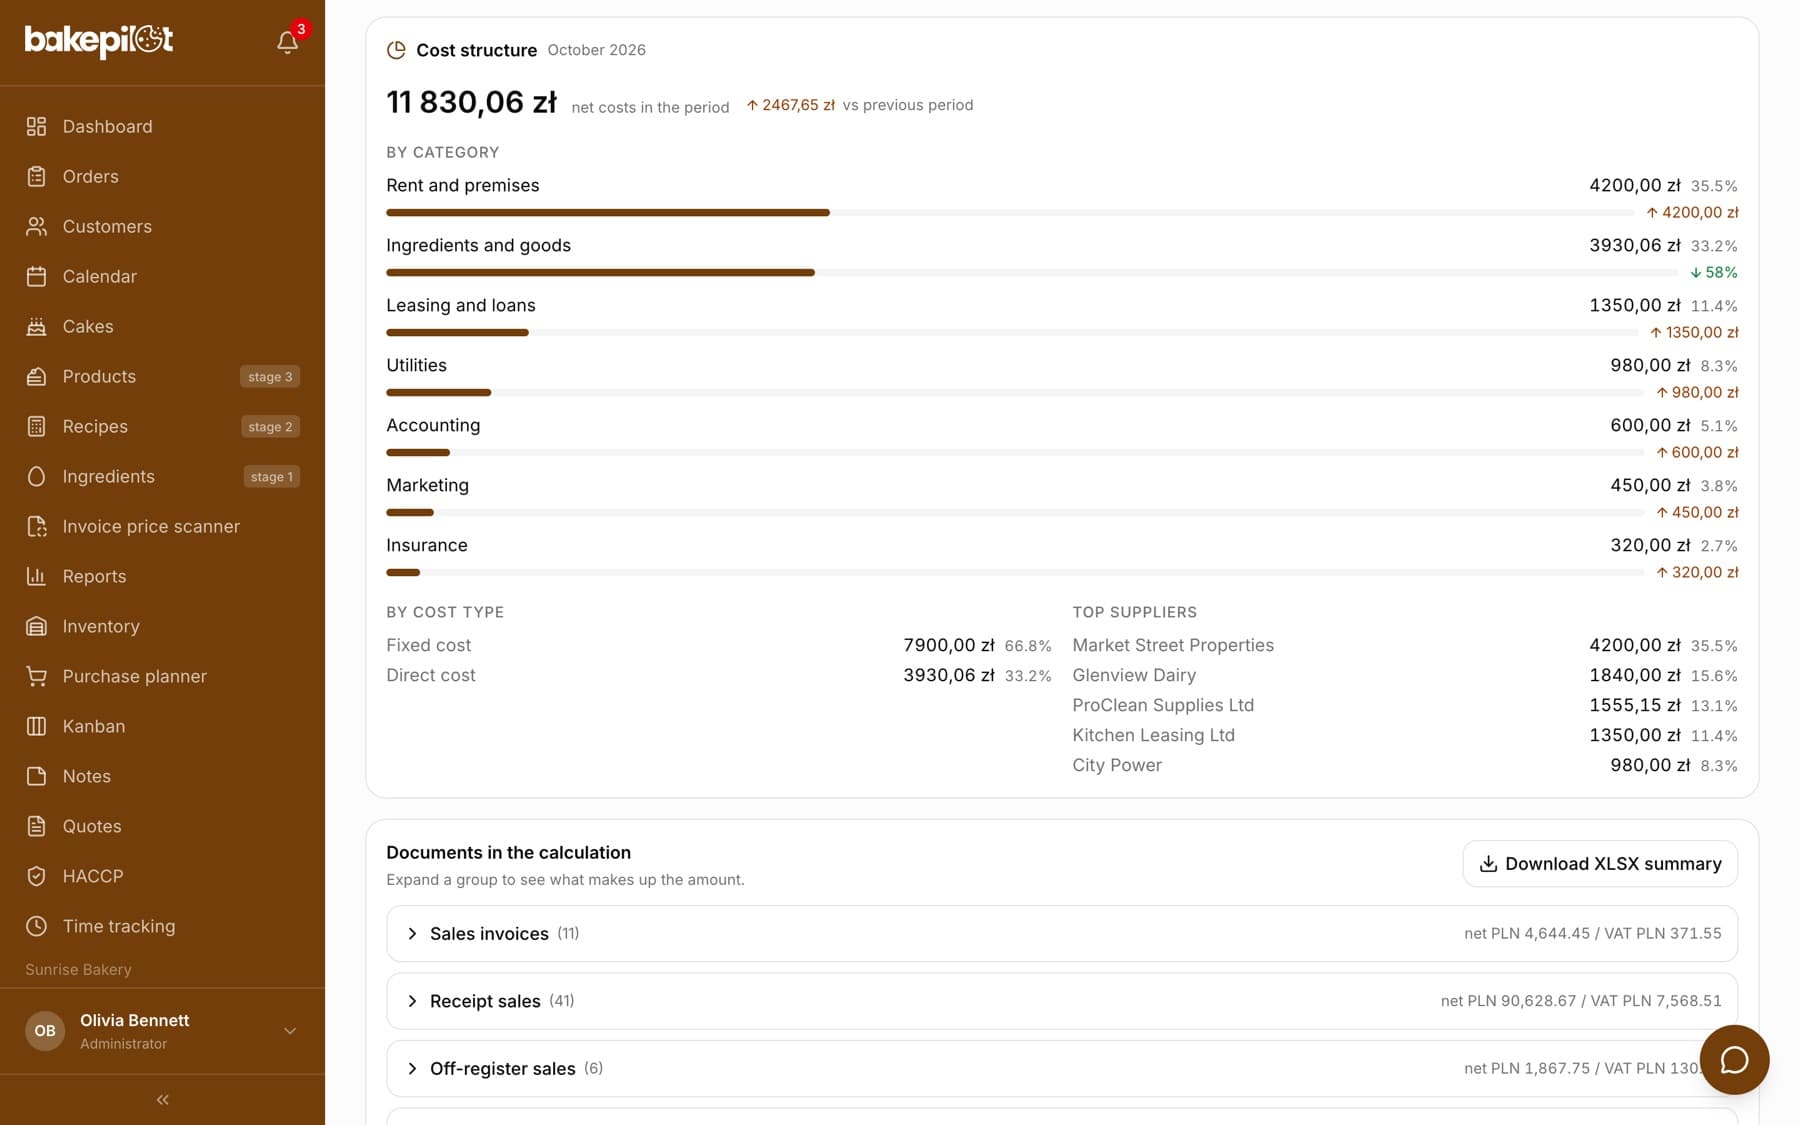Click the Time tracking clock icon
Image resolution: width=1800 pixels, height=1125 pixels.
pyautogui.click(x=37, y=926)
